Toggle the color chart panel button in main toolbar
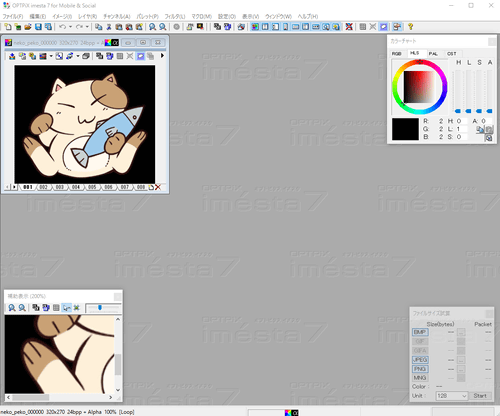This screenshot has width=500, height=416. click(255, 27)
